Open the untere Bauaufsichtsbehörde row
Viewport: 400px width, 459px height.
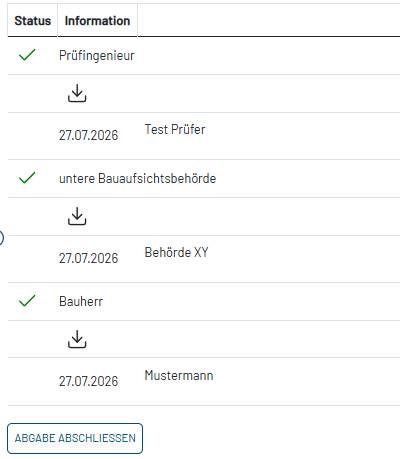tap(204, 178)
